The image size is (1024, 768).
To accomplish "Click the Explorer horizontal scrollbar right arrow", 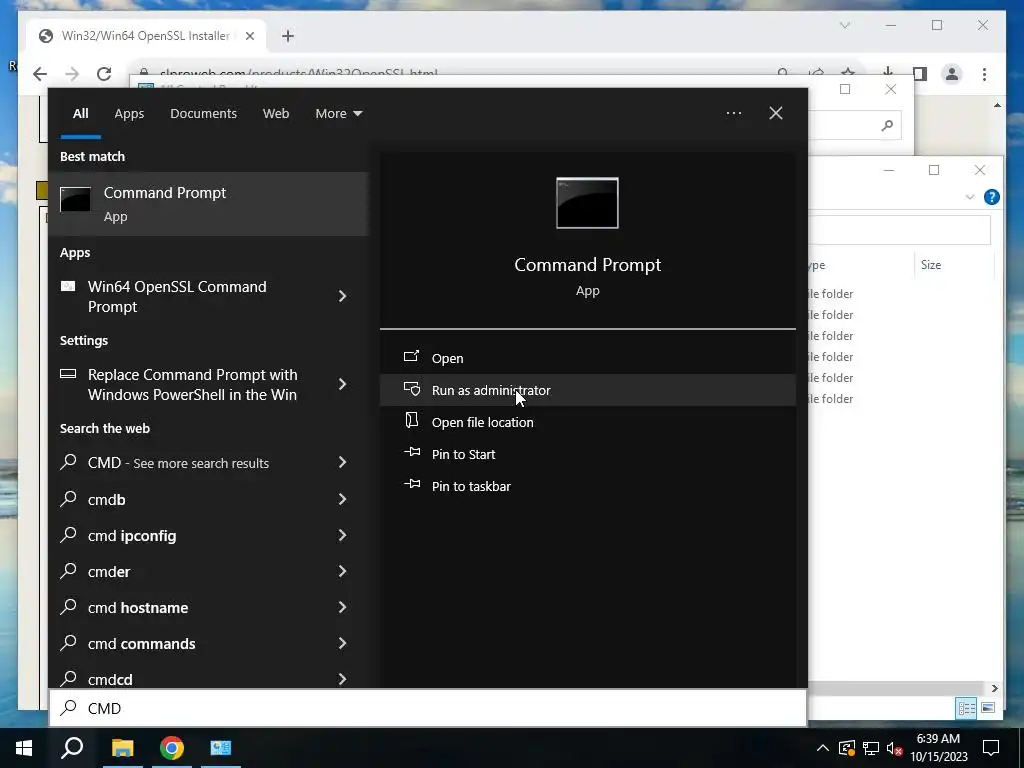I will 995,688.
